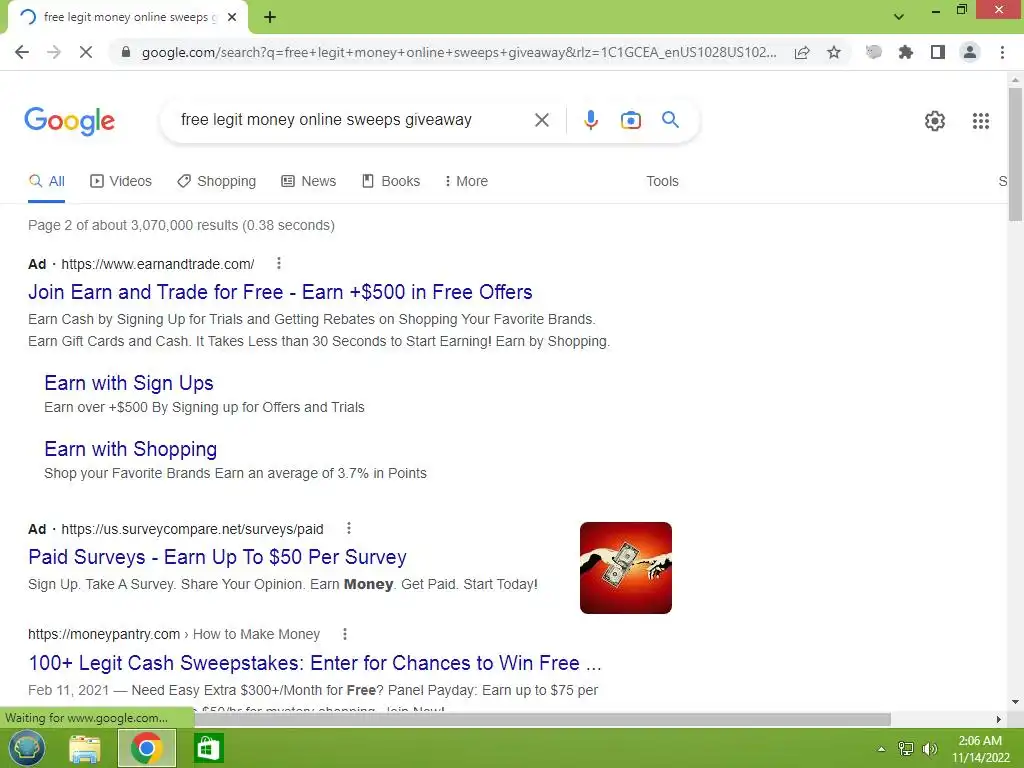Click the https://moneypantry.com result URL

[104, 634]
